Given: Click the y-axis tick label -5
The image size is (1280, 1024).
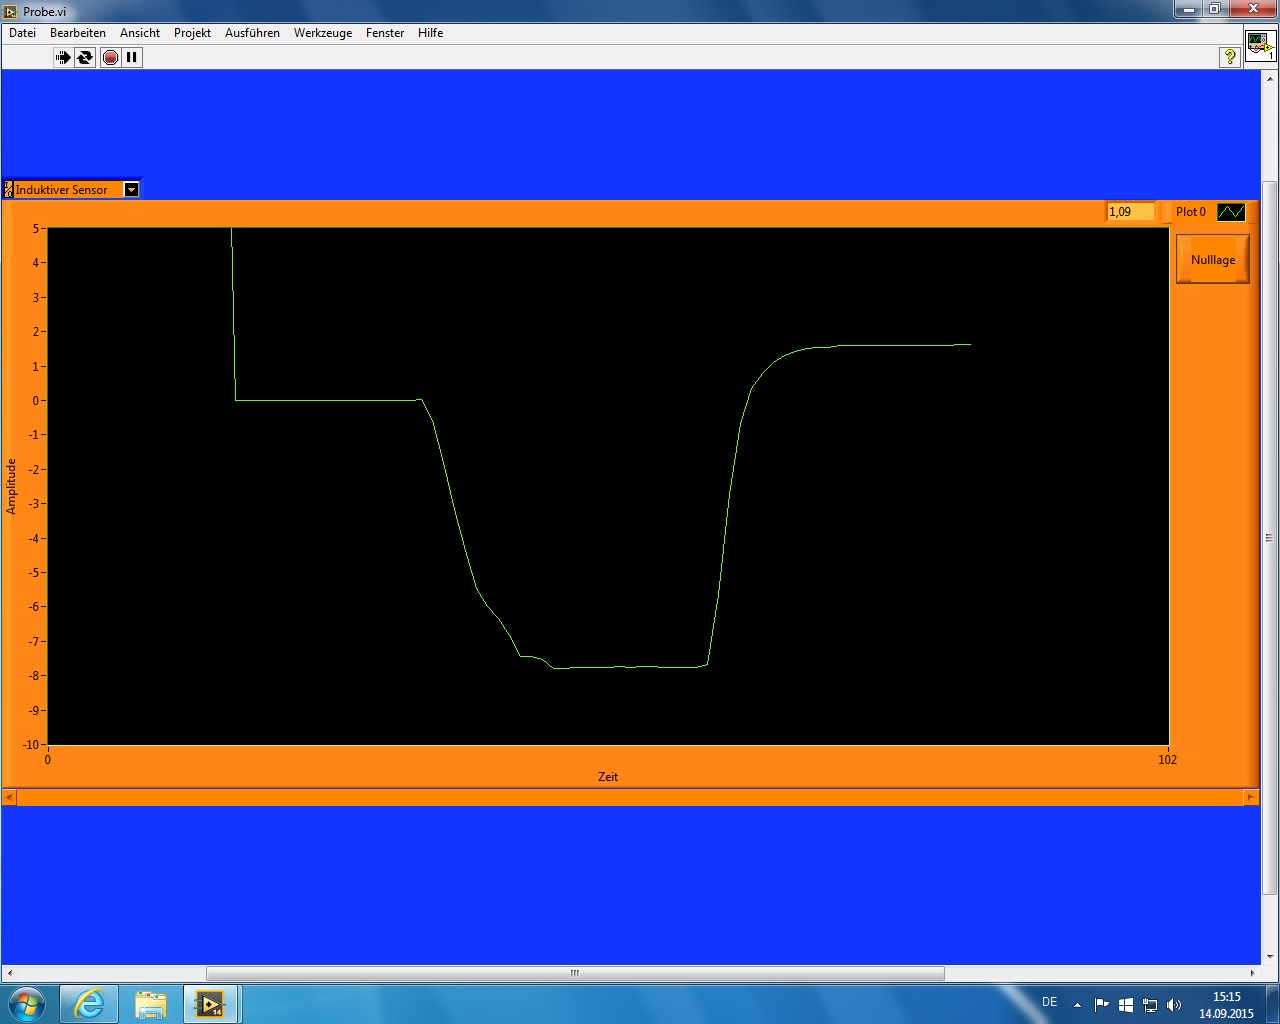Looking at the screenshot, I should (x=33, y=573).
